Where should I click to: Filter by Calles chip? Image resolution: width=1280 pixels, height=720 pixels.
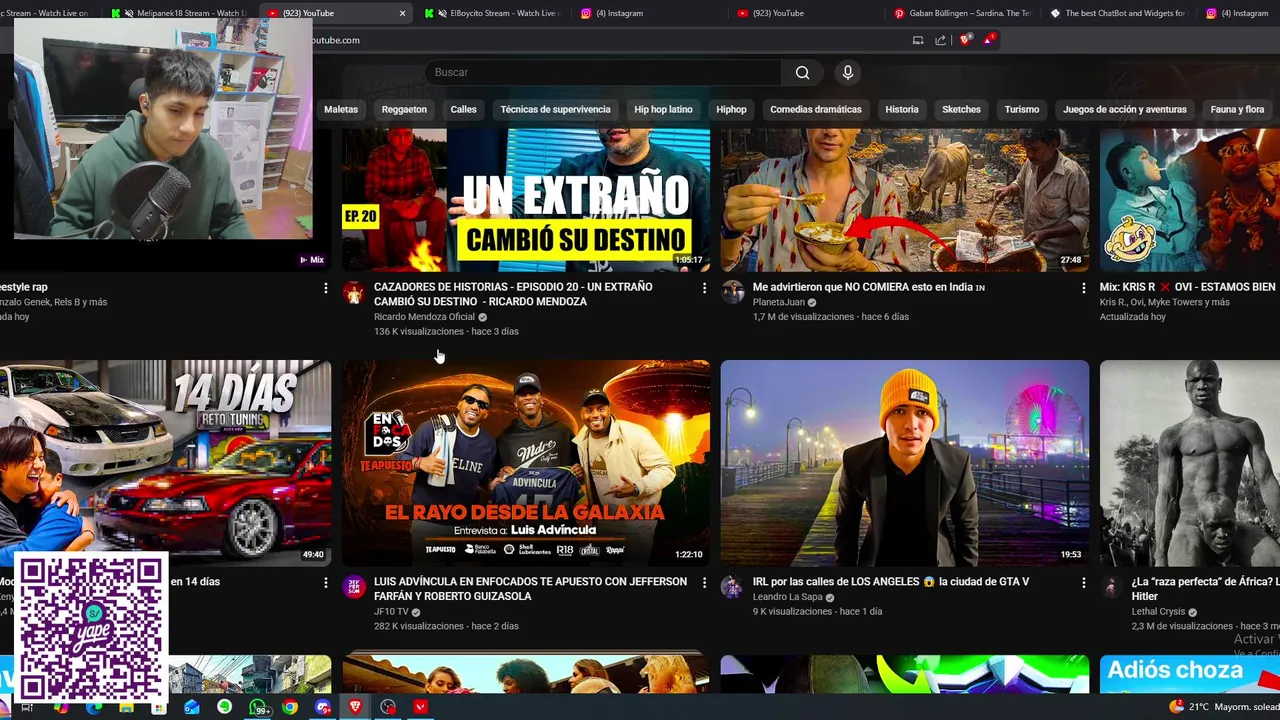click(463, 109)
